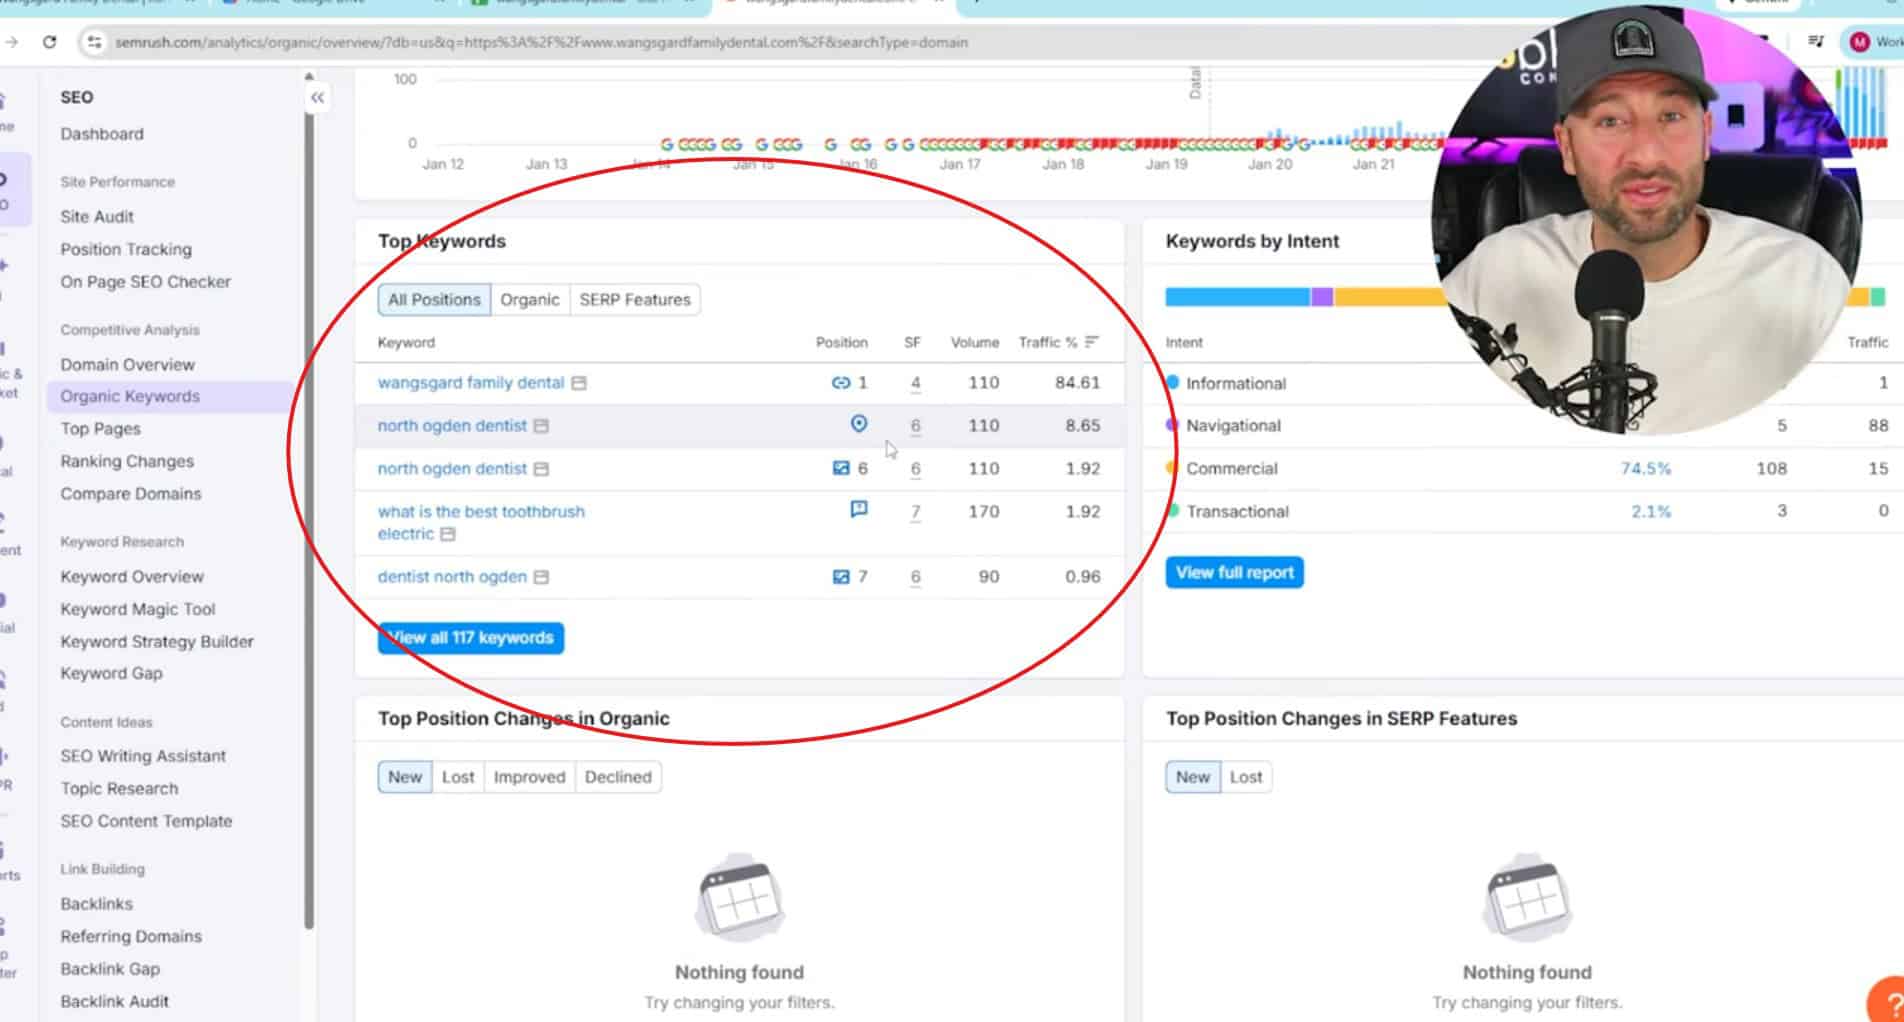Select the Organic filter in Top Keywords
This screenshot has width=1904, height=1022.
pos(530,299)
